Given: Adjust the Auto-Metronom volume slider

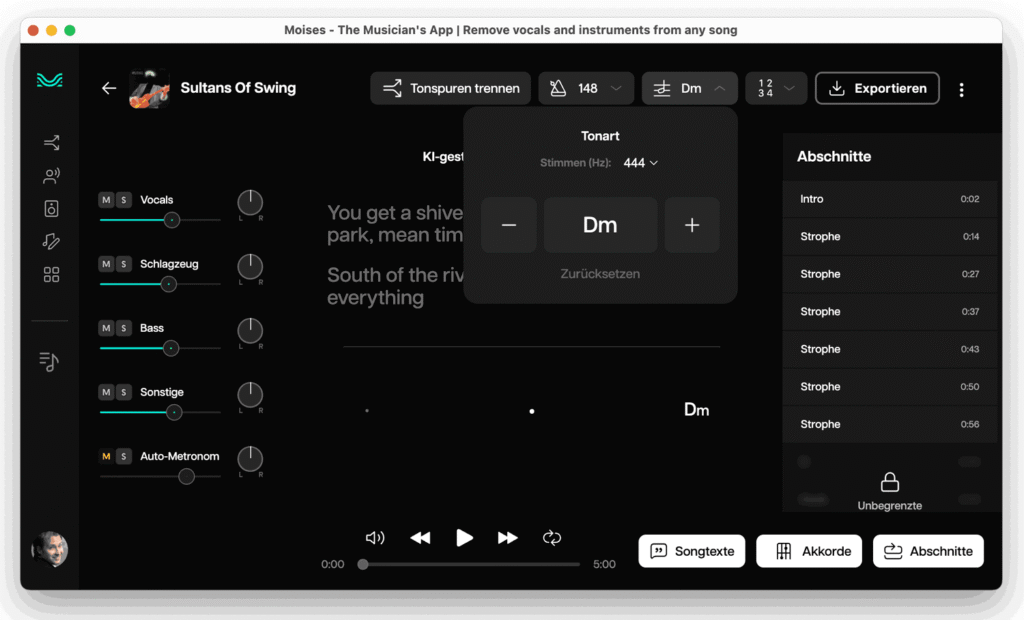Looking at the screenshot, I should [160, 476].
